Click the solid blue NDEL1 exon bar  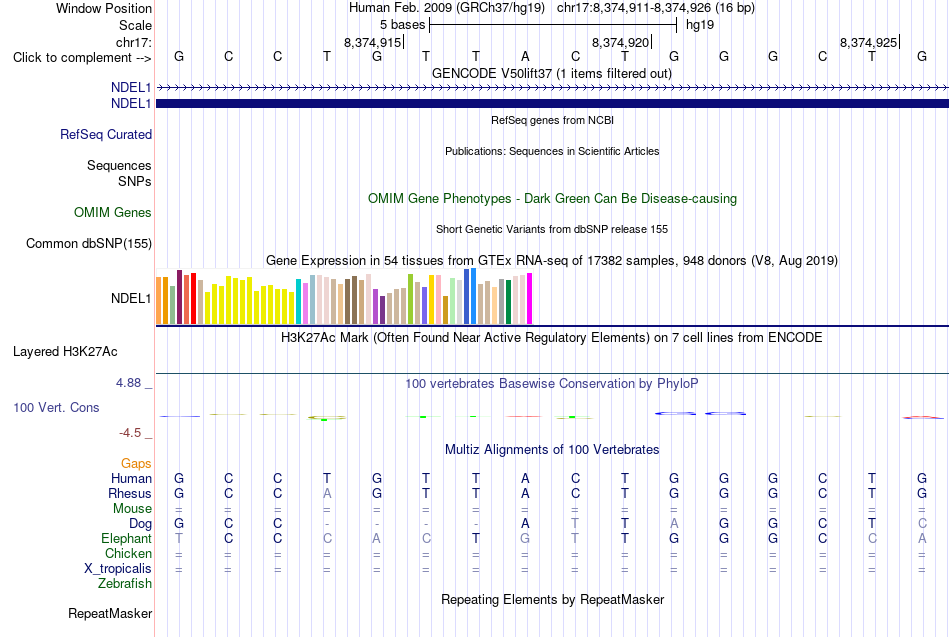click(552, 104)
